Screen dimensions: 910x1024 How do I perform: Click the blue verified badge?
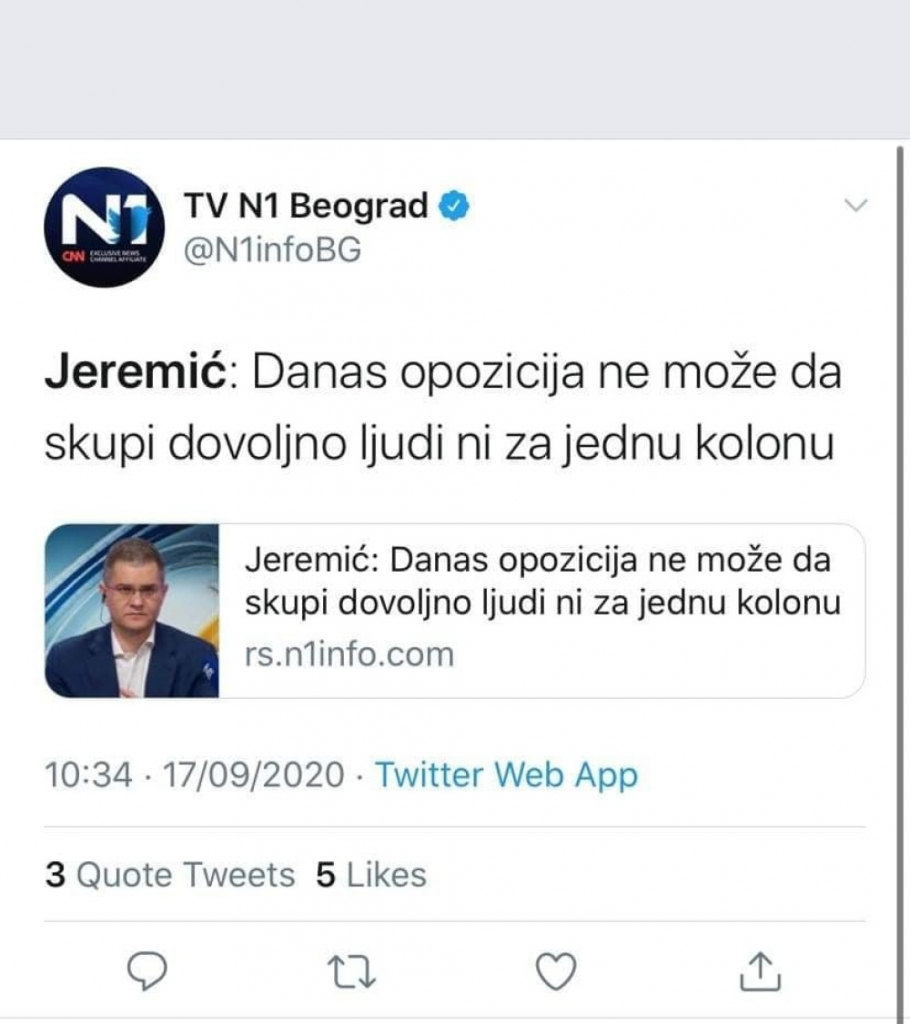point(455,203)
